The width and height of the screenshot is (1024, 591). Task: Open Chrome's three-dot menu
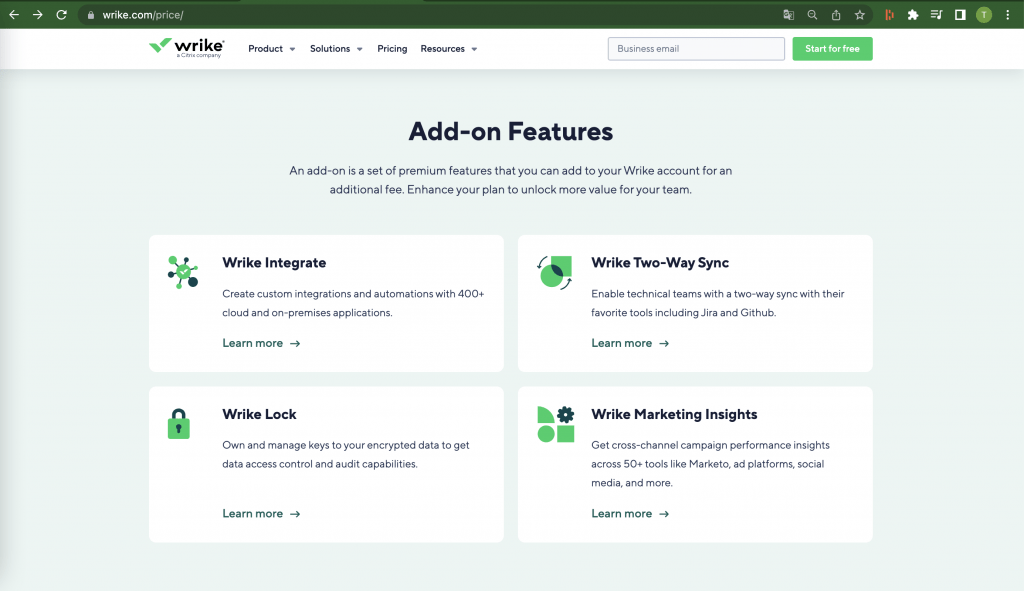[x=1008, y=15]
